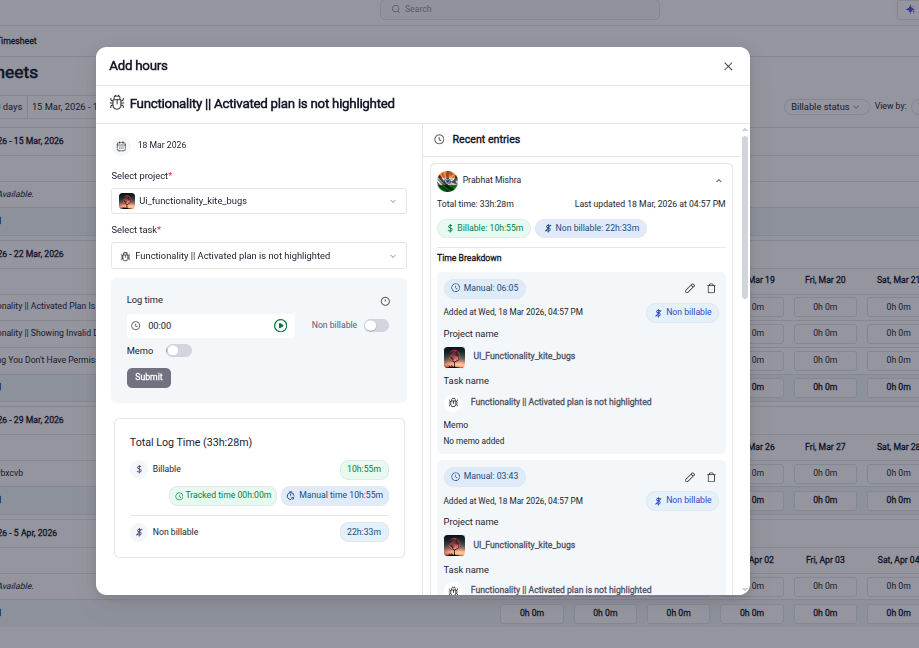Collapse Prabhat Mishra's entries section
The height and width of the screenshot is (648, 919).
coord(719,181)
